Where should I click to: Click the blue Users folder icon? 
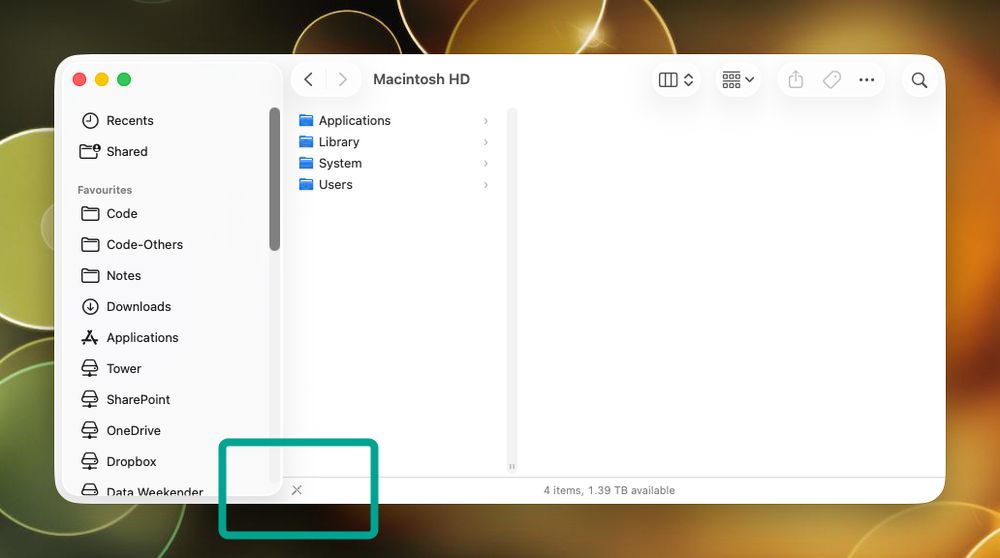click(306, 184)
